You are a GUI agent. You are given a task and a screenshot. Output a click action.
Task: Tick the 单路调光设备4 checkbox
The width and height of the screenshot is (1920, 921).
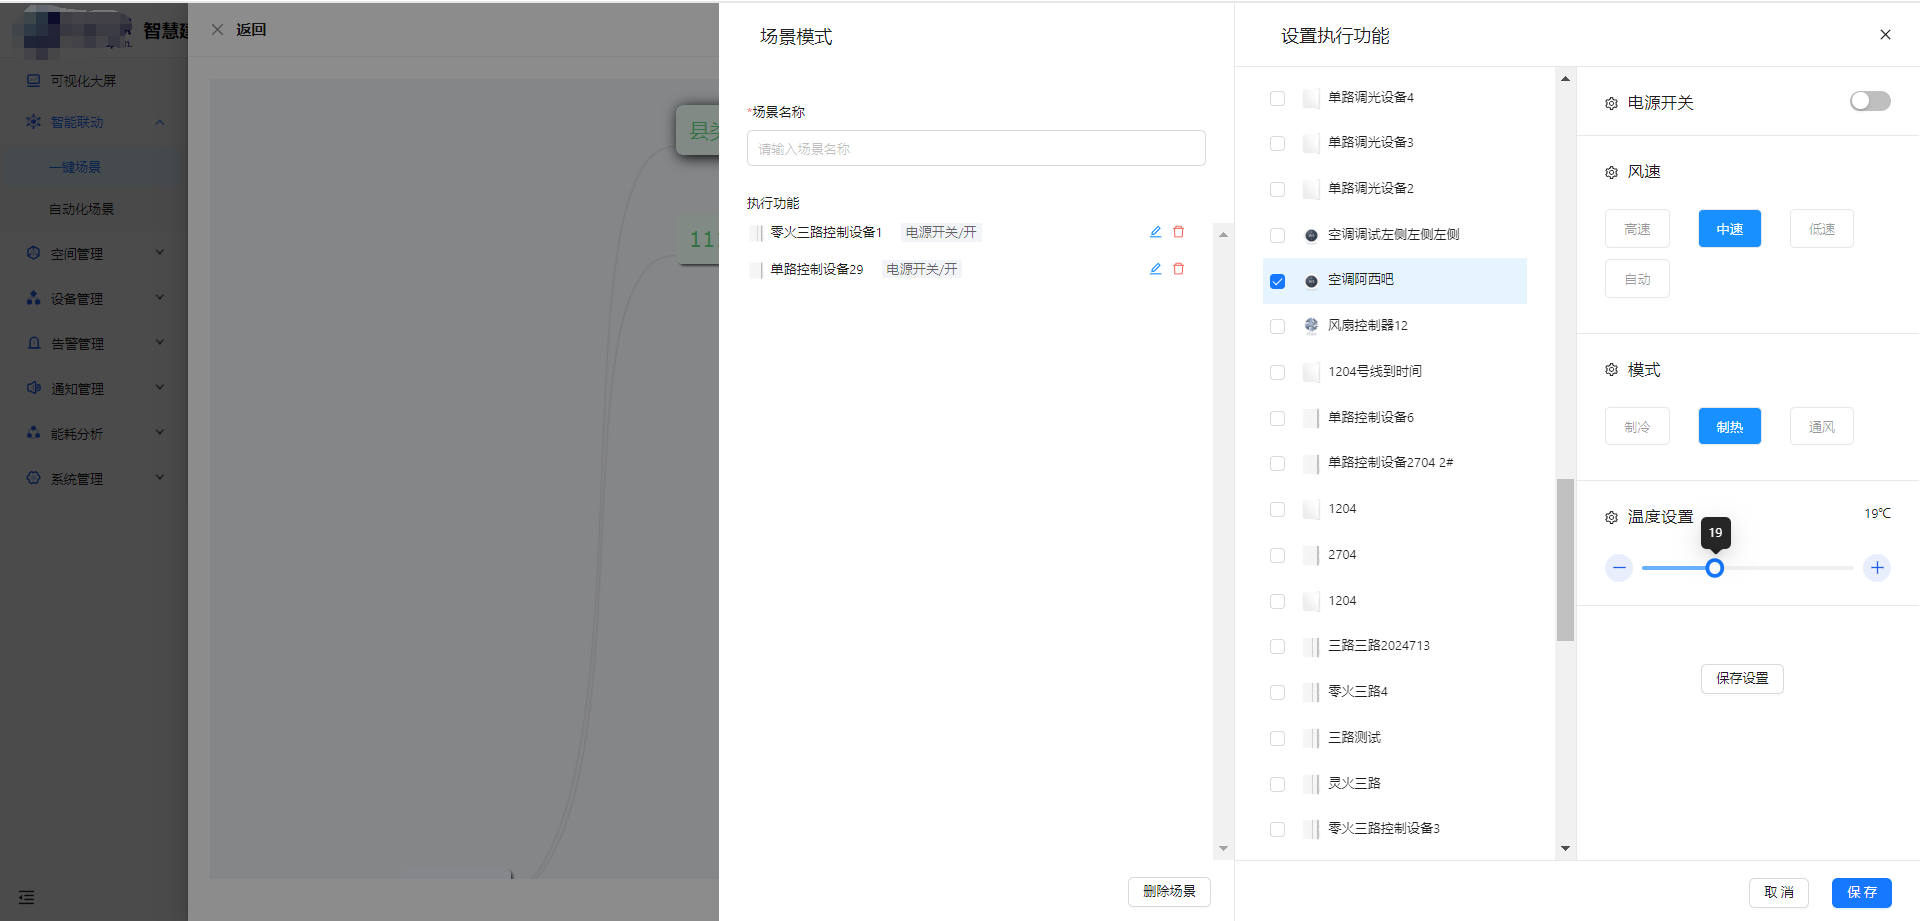pos(1277,98)
